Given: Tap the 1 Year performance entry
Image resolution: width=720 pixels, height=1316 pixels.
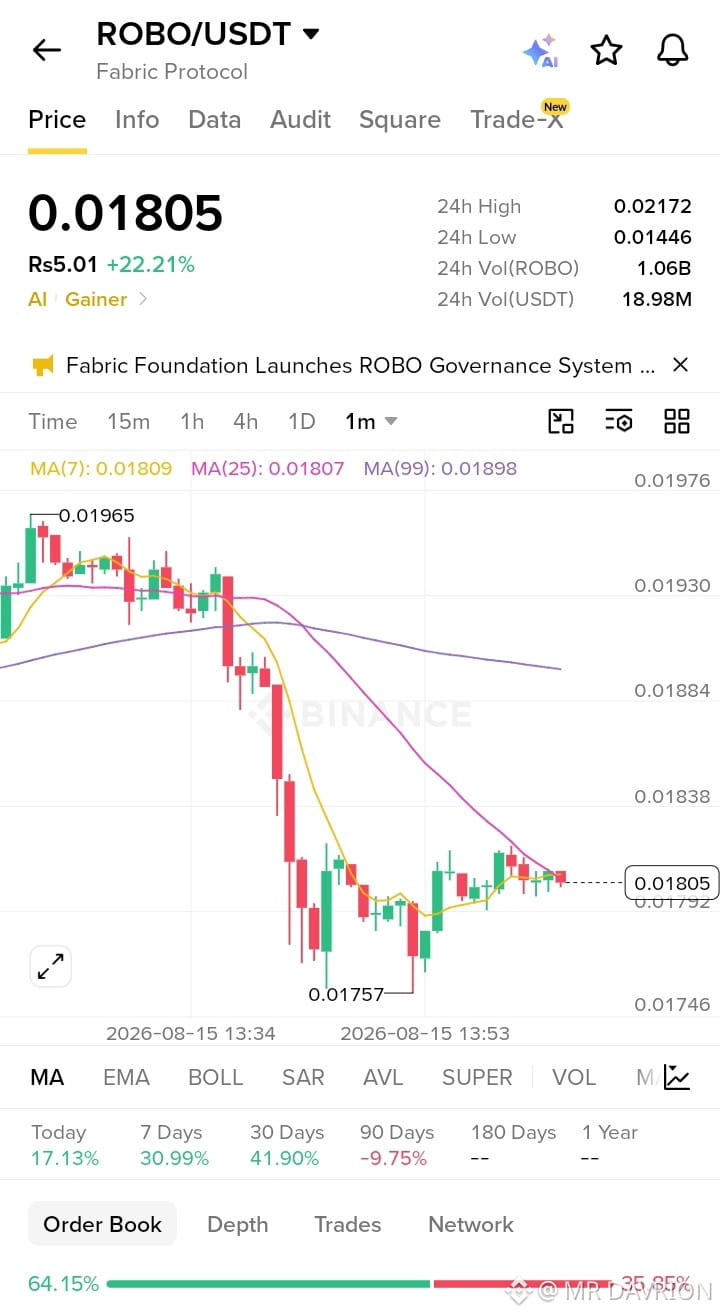Looking at the screenshot, I should click(x=609, y=1145).
